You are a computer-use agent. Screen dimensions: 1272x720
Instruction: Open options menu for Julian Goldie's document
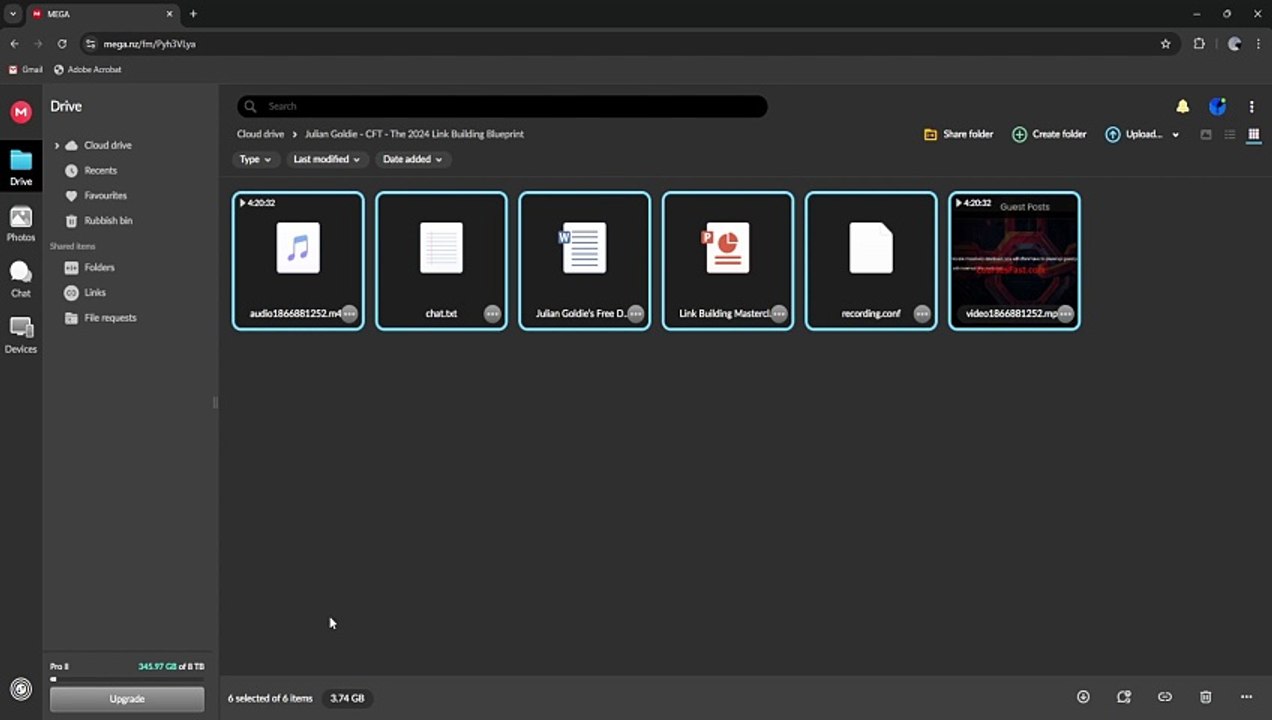(x=636, y=314)
